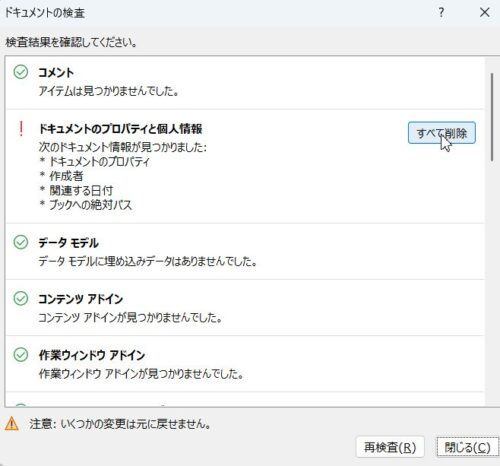Select the コンテンツ アドイン heading
500x466 pixels.
click(x=81, y=299)
